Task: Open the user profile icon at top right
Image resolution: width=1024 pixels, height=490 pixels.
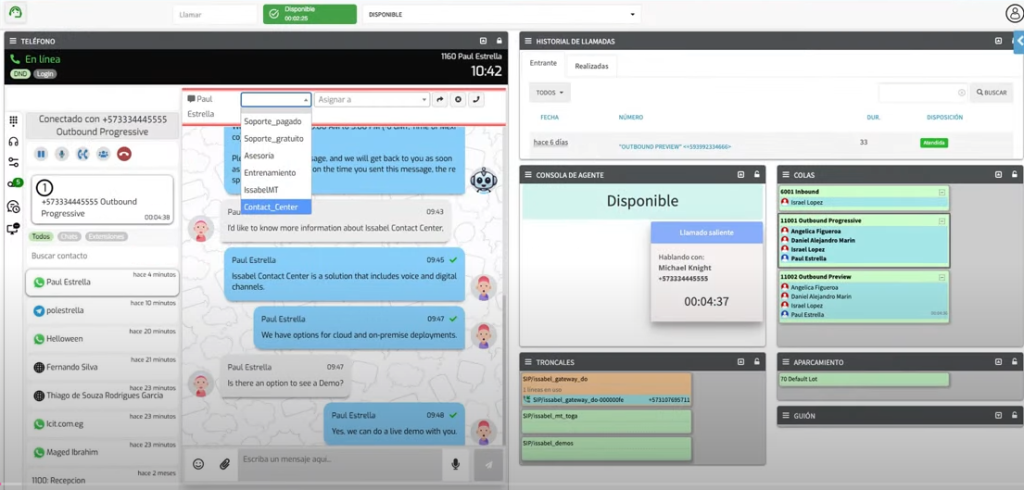Action: pos(1014,13)
